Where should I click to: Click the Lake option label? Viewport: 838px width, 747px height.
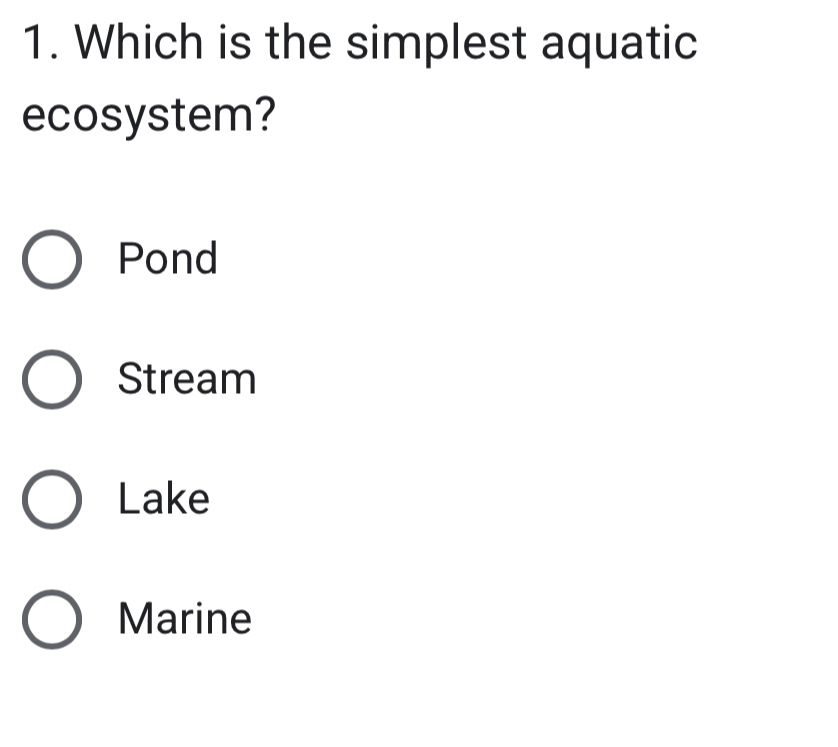pos(163,500)
